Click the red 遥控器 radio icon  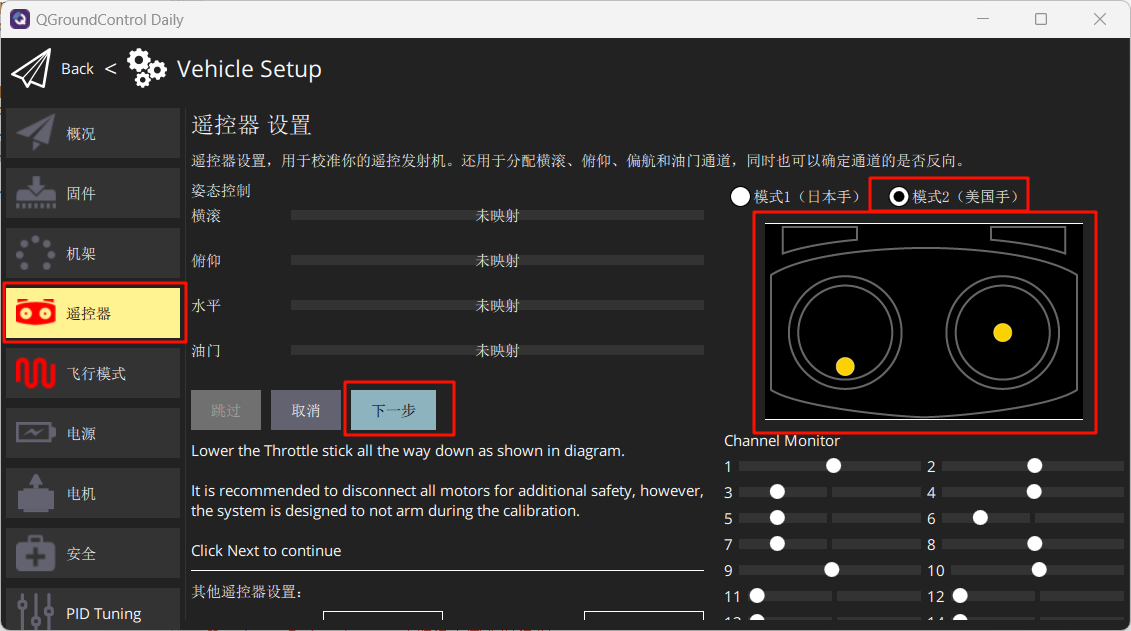click(36, 313)
